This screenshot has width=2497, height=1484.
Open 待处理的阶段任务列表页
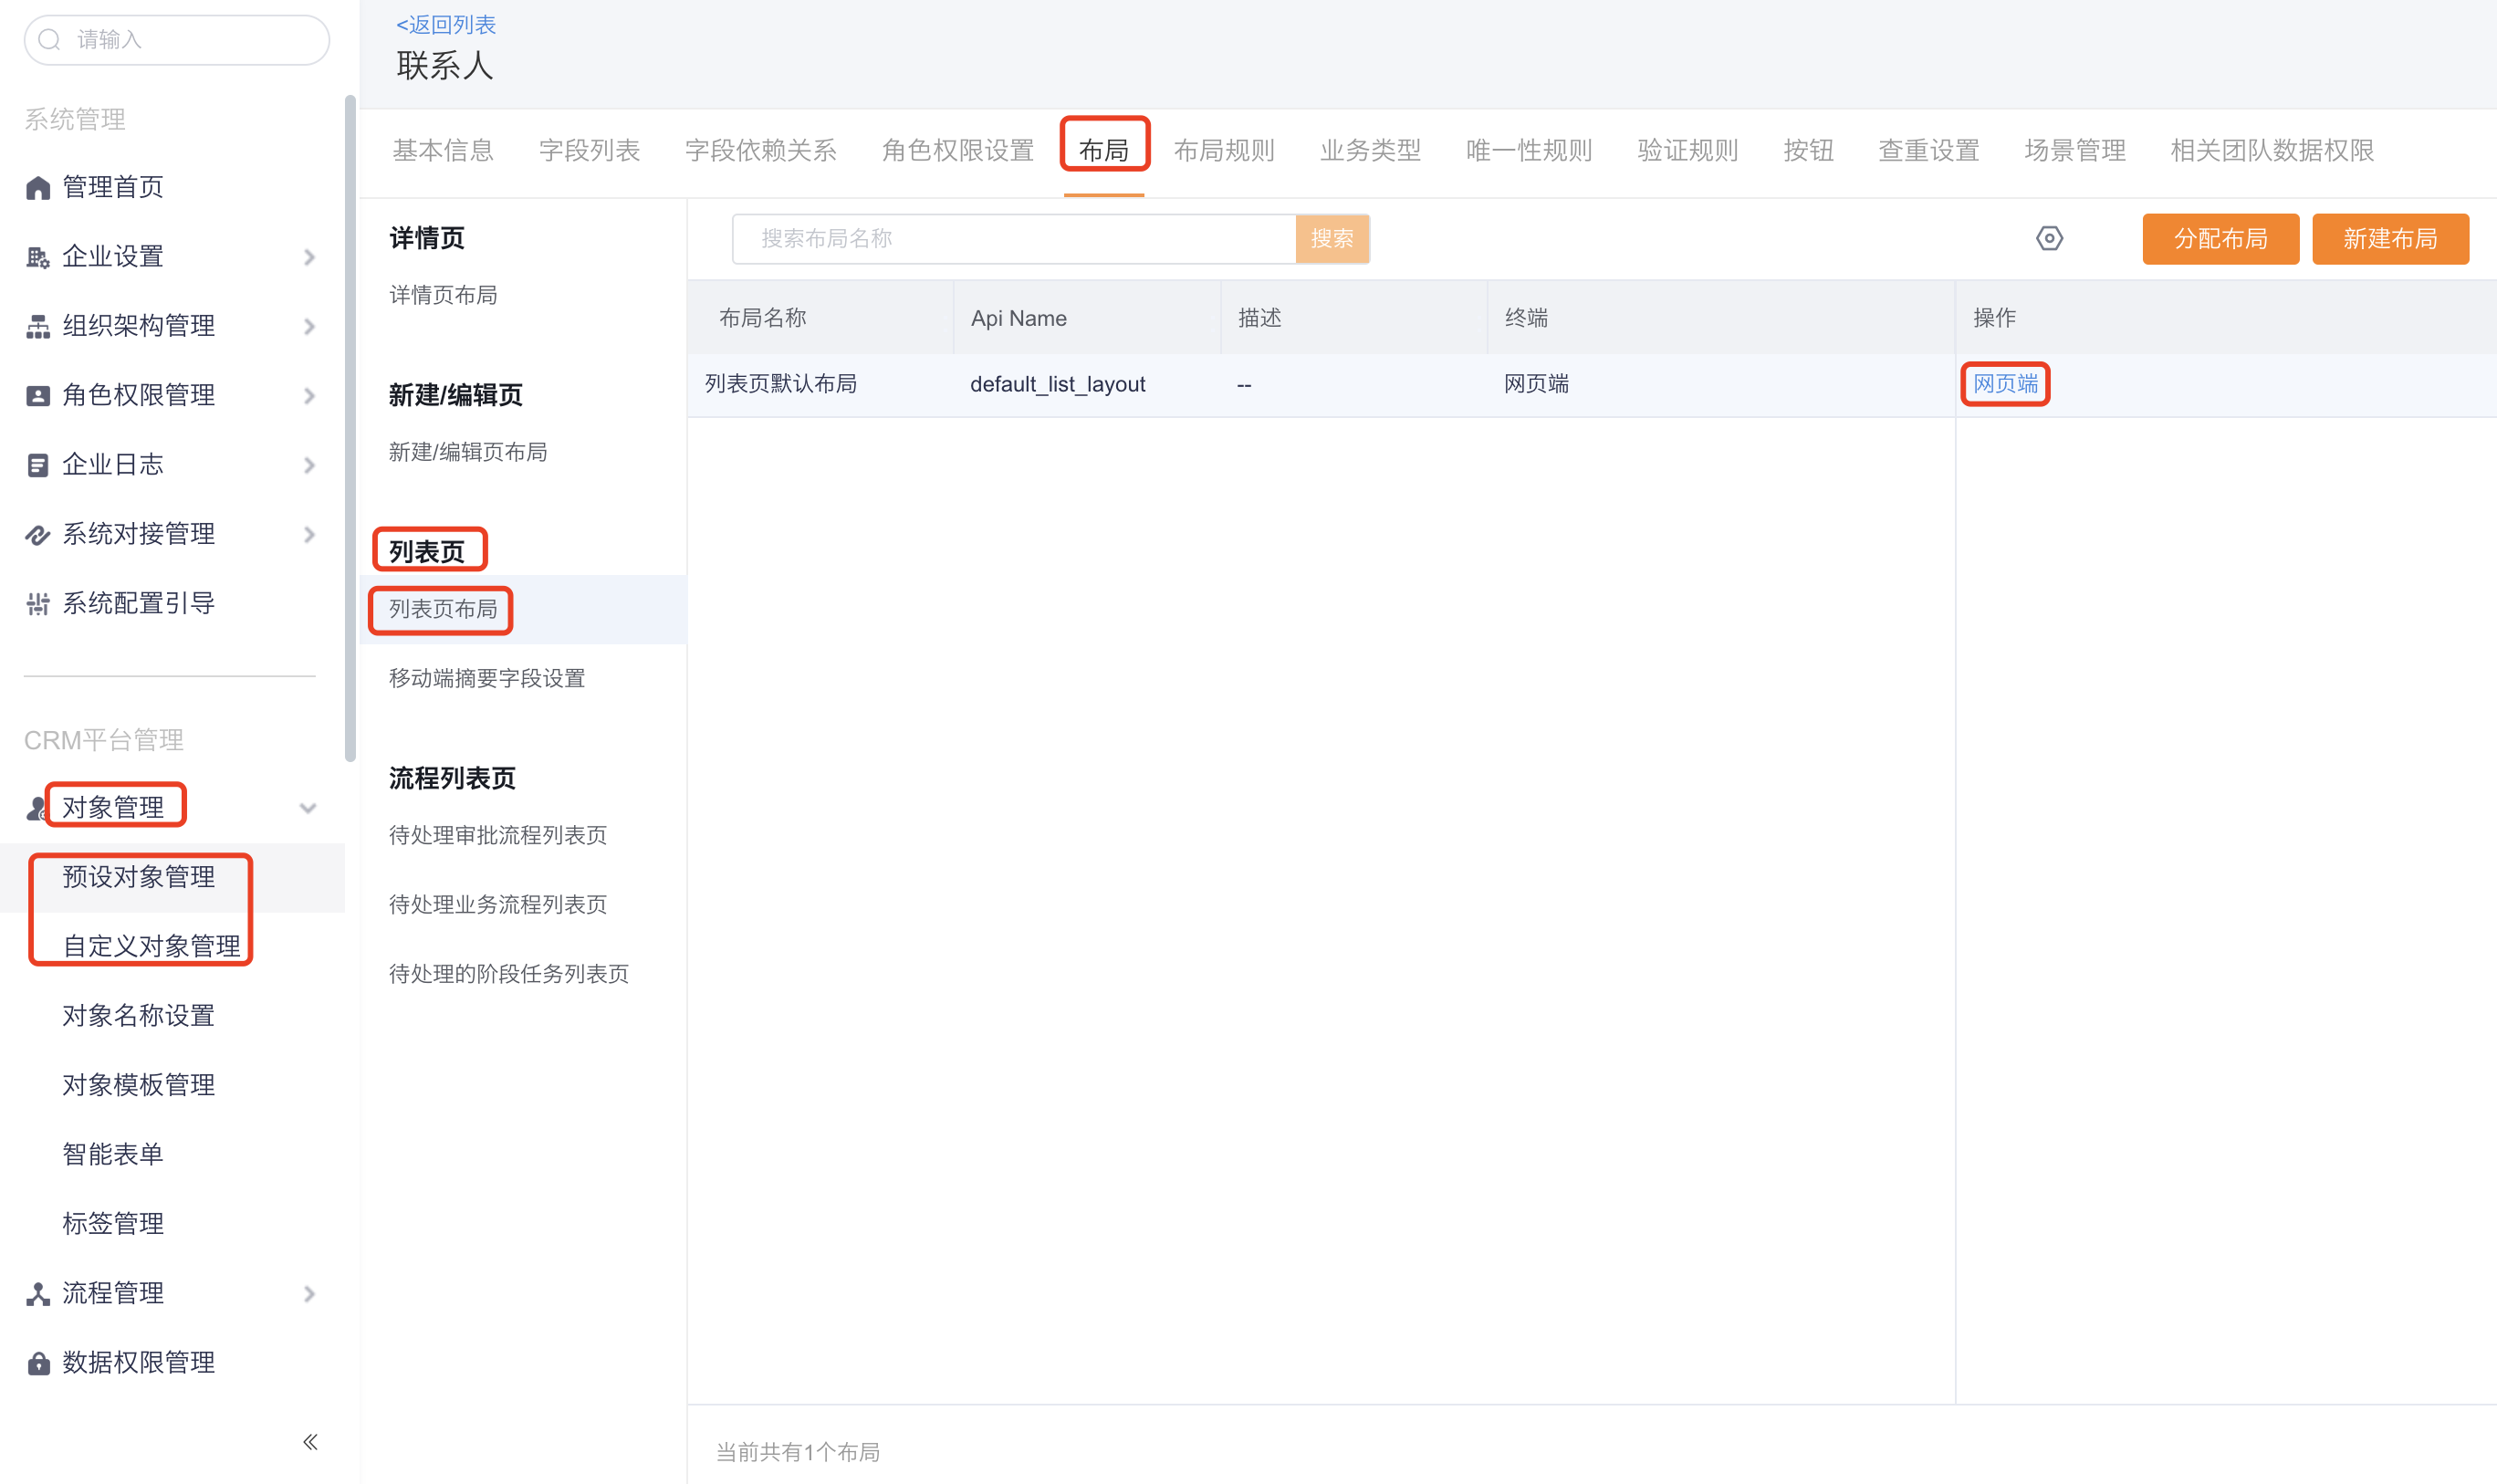tap(509, 974)
